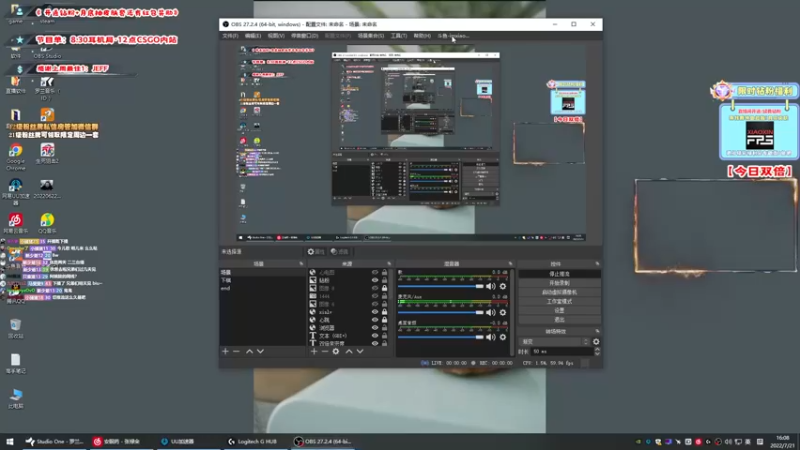Toggle lock on 钻粉 source
The width and height of the screenshot is (800, 450).
[385, 280]
